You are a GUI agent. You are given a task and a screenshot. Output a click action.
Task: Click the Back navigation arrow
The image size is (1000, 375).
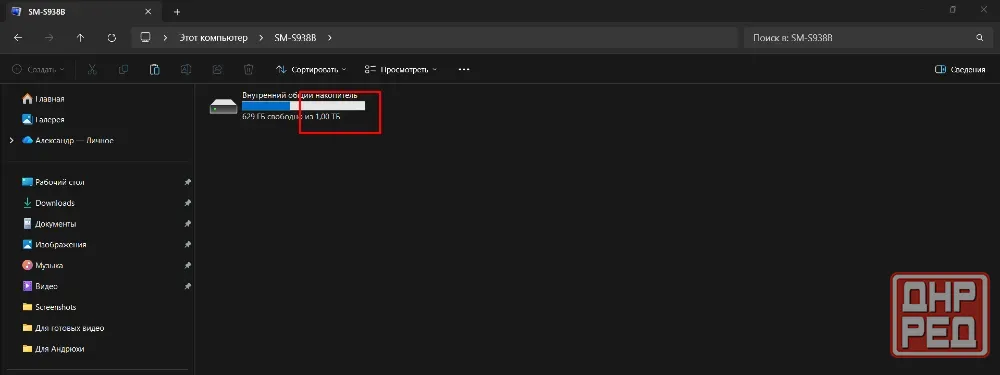[x=18, y=38]
